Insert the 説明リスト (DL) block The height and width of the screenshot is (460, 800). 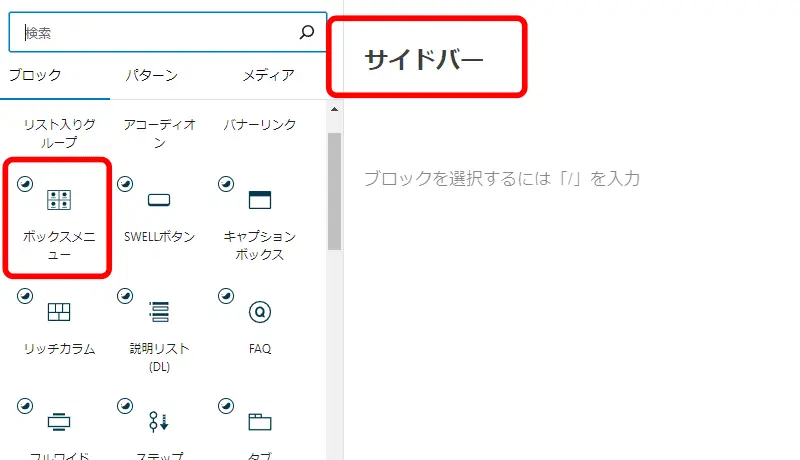tap(159, 329)
